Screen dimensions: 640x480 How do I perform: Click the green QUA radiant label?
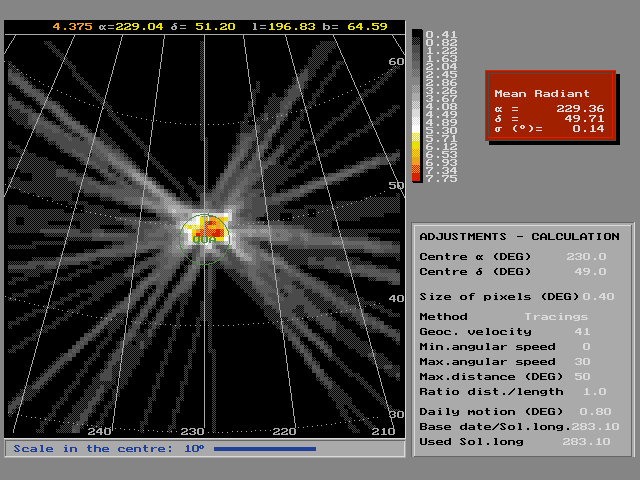[x=204, y=240]
